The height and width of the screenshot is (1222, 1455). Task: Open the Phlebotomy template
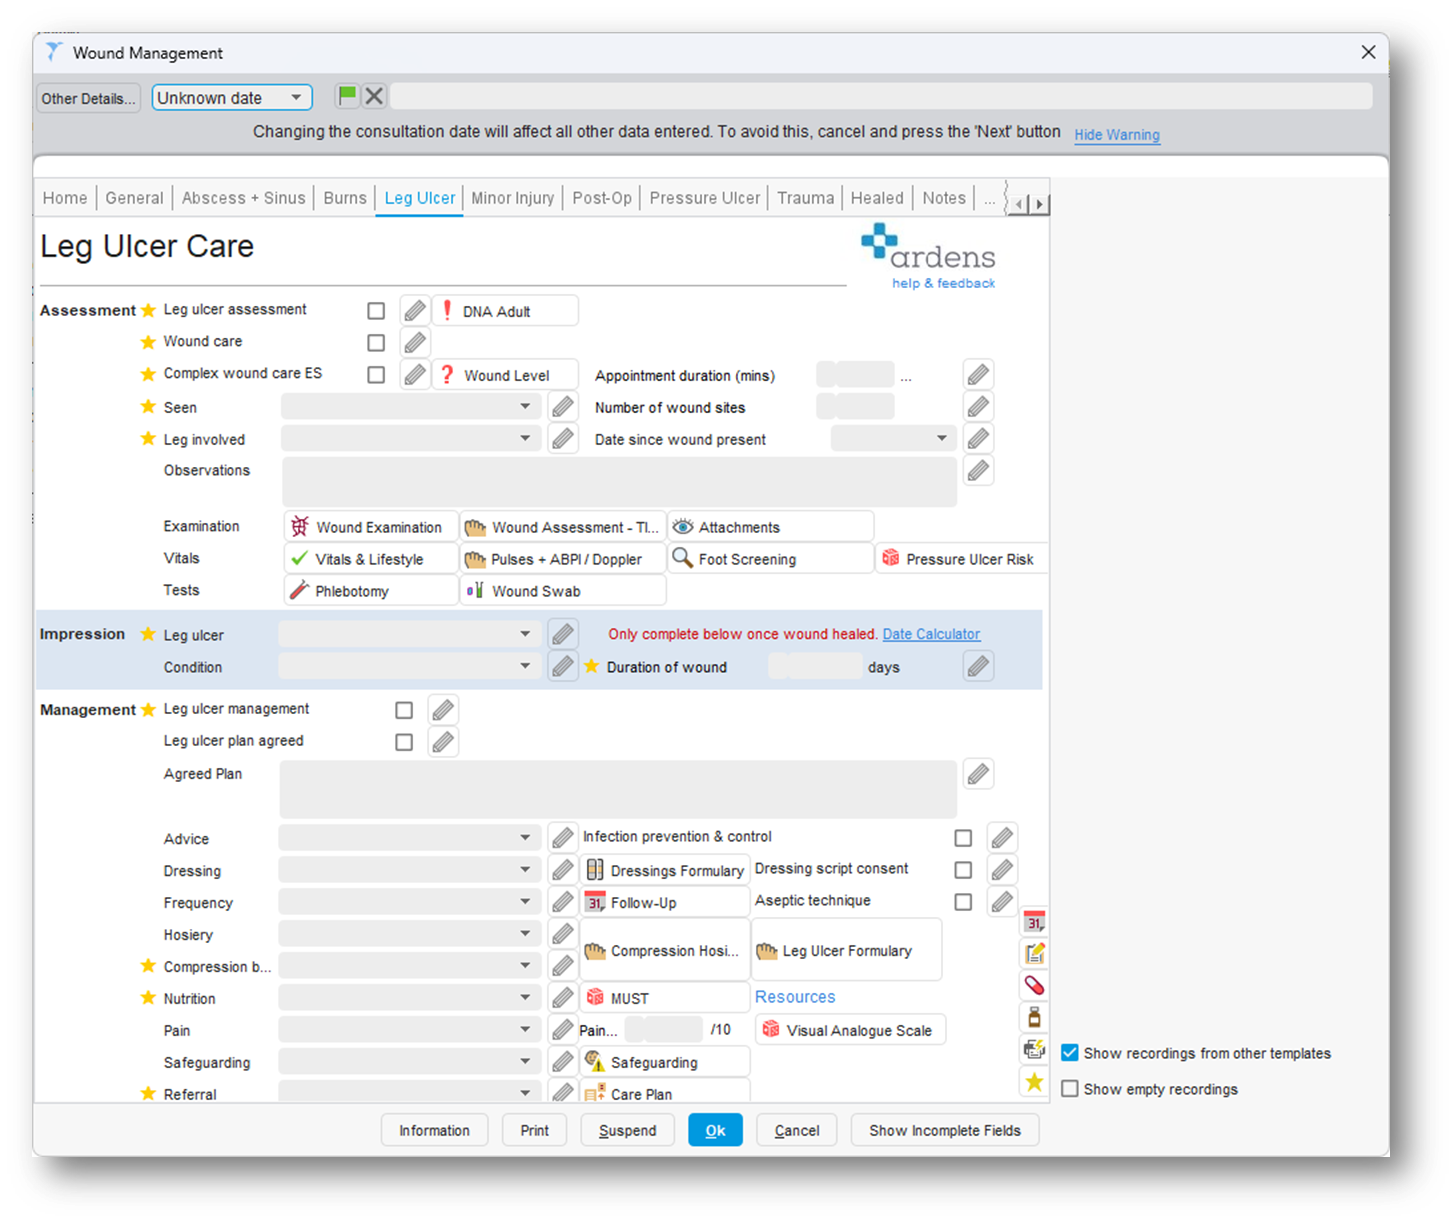point(371,591)
